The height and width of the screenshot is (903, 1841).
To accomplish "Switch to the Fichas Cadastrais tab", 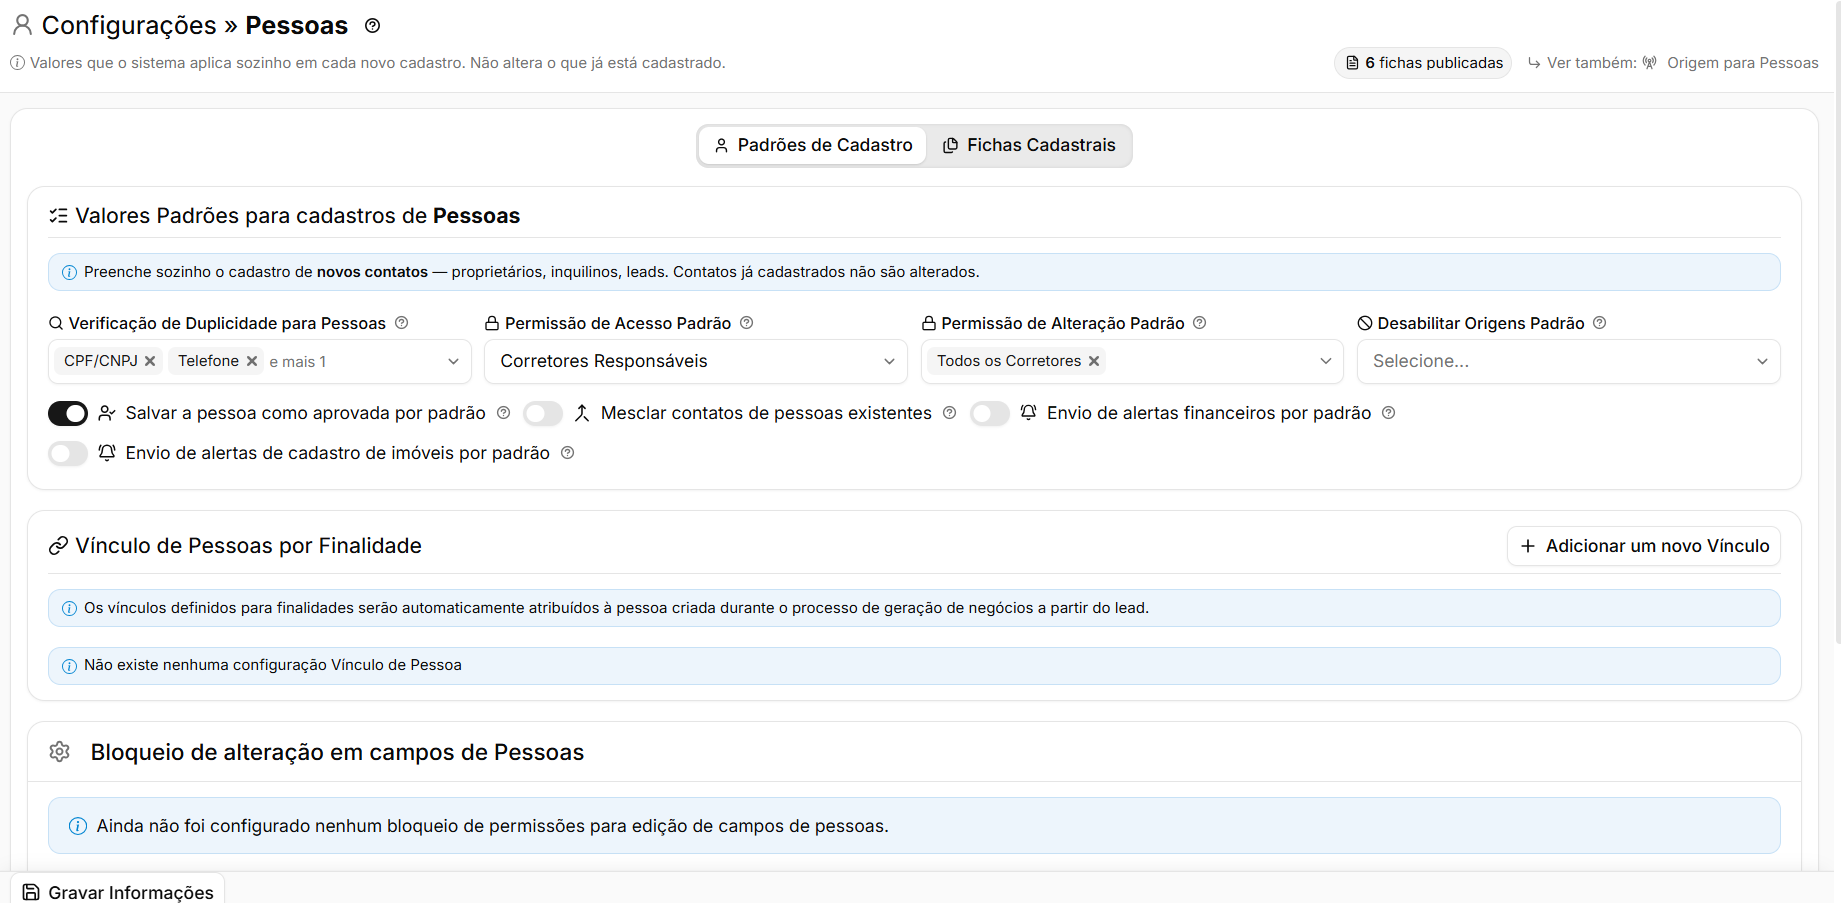I will (x=1029, y=146).
